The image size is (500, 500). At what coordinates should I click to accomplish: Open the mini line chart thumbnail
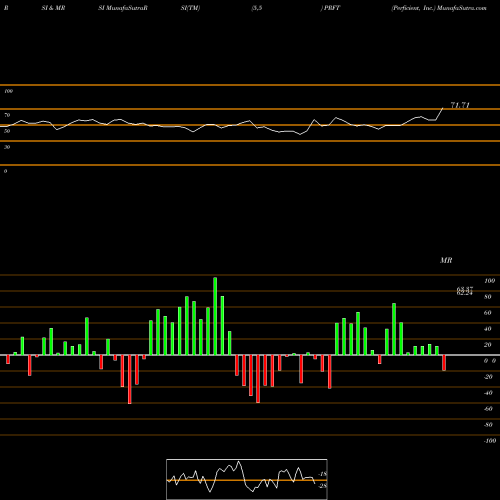tap(247, 479)
